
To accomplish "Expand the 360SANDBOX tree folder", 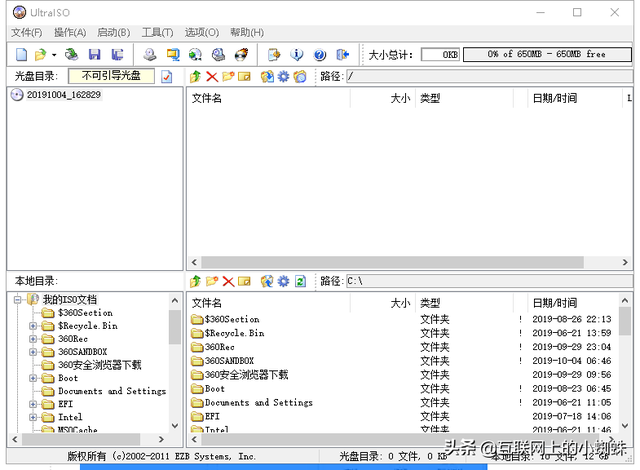I will (33, 352).
